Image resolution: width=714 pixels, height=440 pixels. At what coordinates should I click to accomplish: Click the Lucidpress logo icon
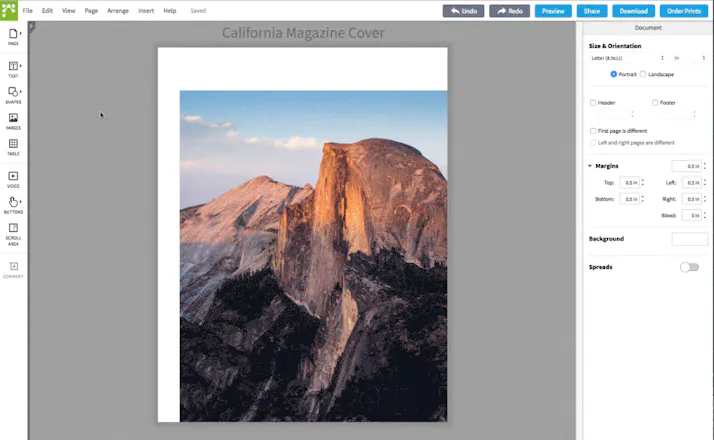click(x=9, y=10)
